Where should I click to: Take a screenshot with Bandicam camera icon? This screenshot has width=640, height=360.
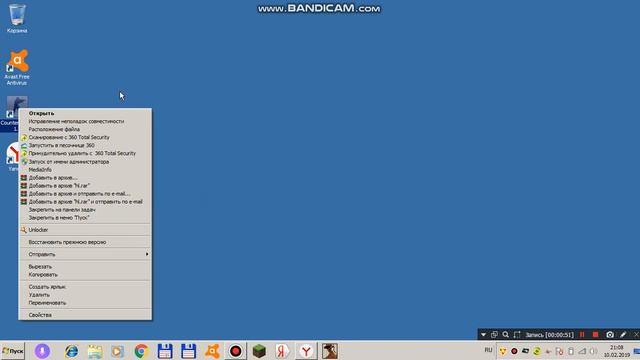610,335
